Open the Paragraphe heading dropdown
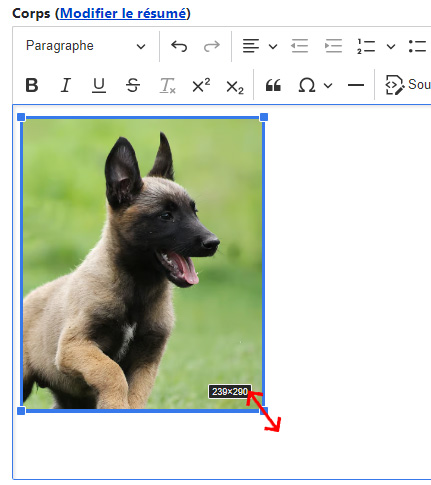This screenshot has height=485, width=431. tap(86, 46)
